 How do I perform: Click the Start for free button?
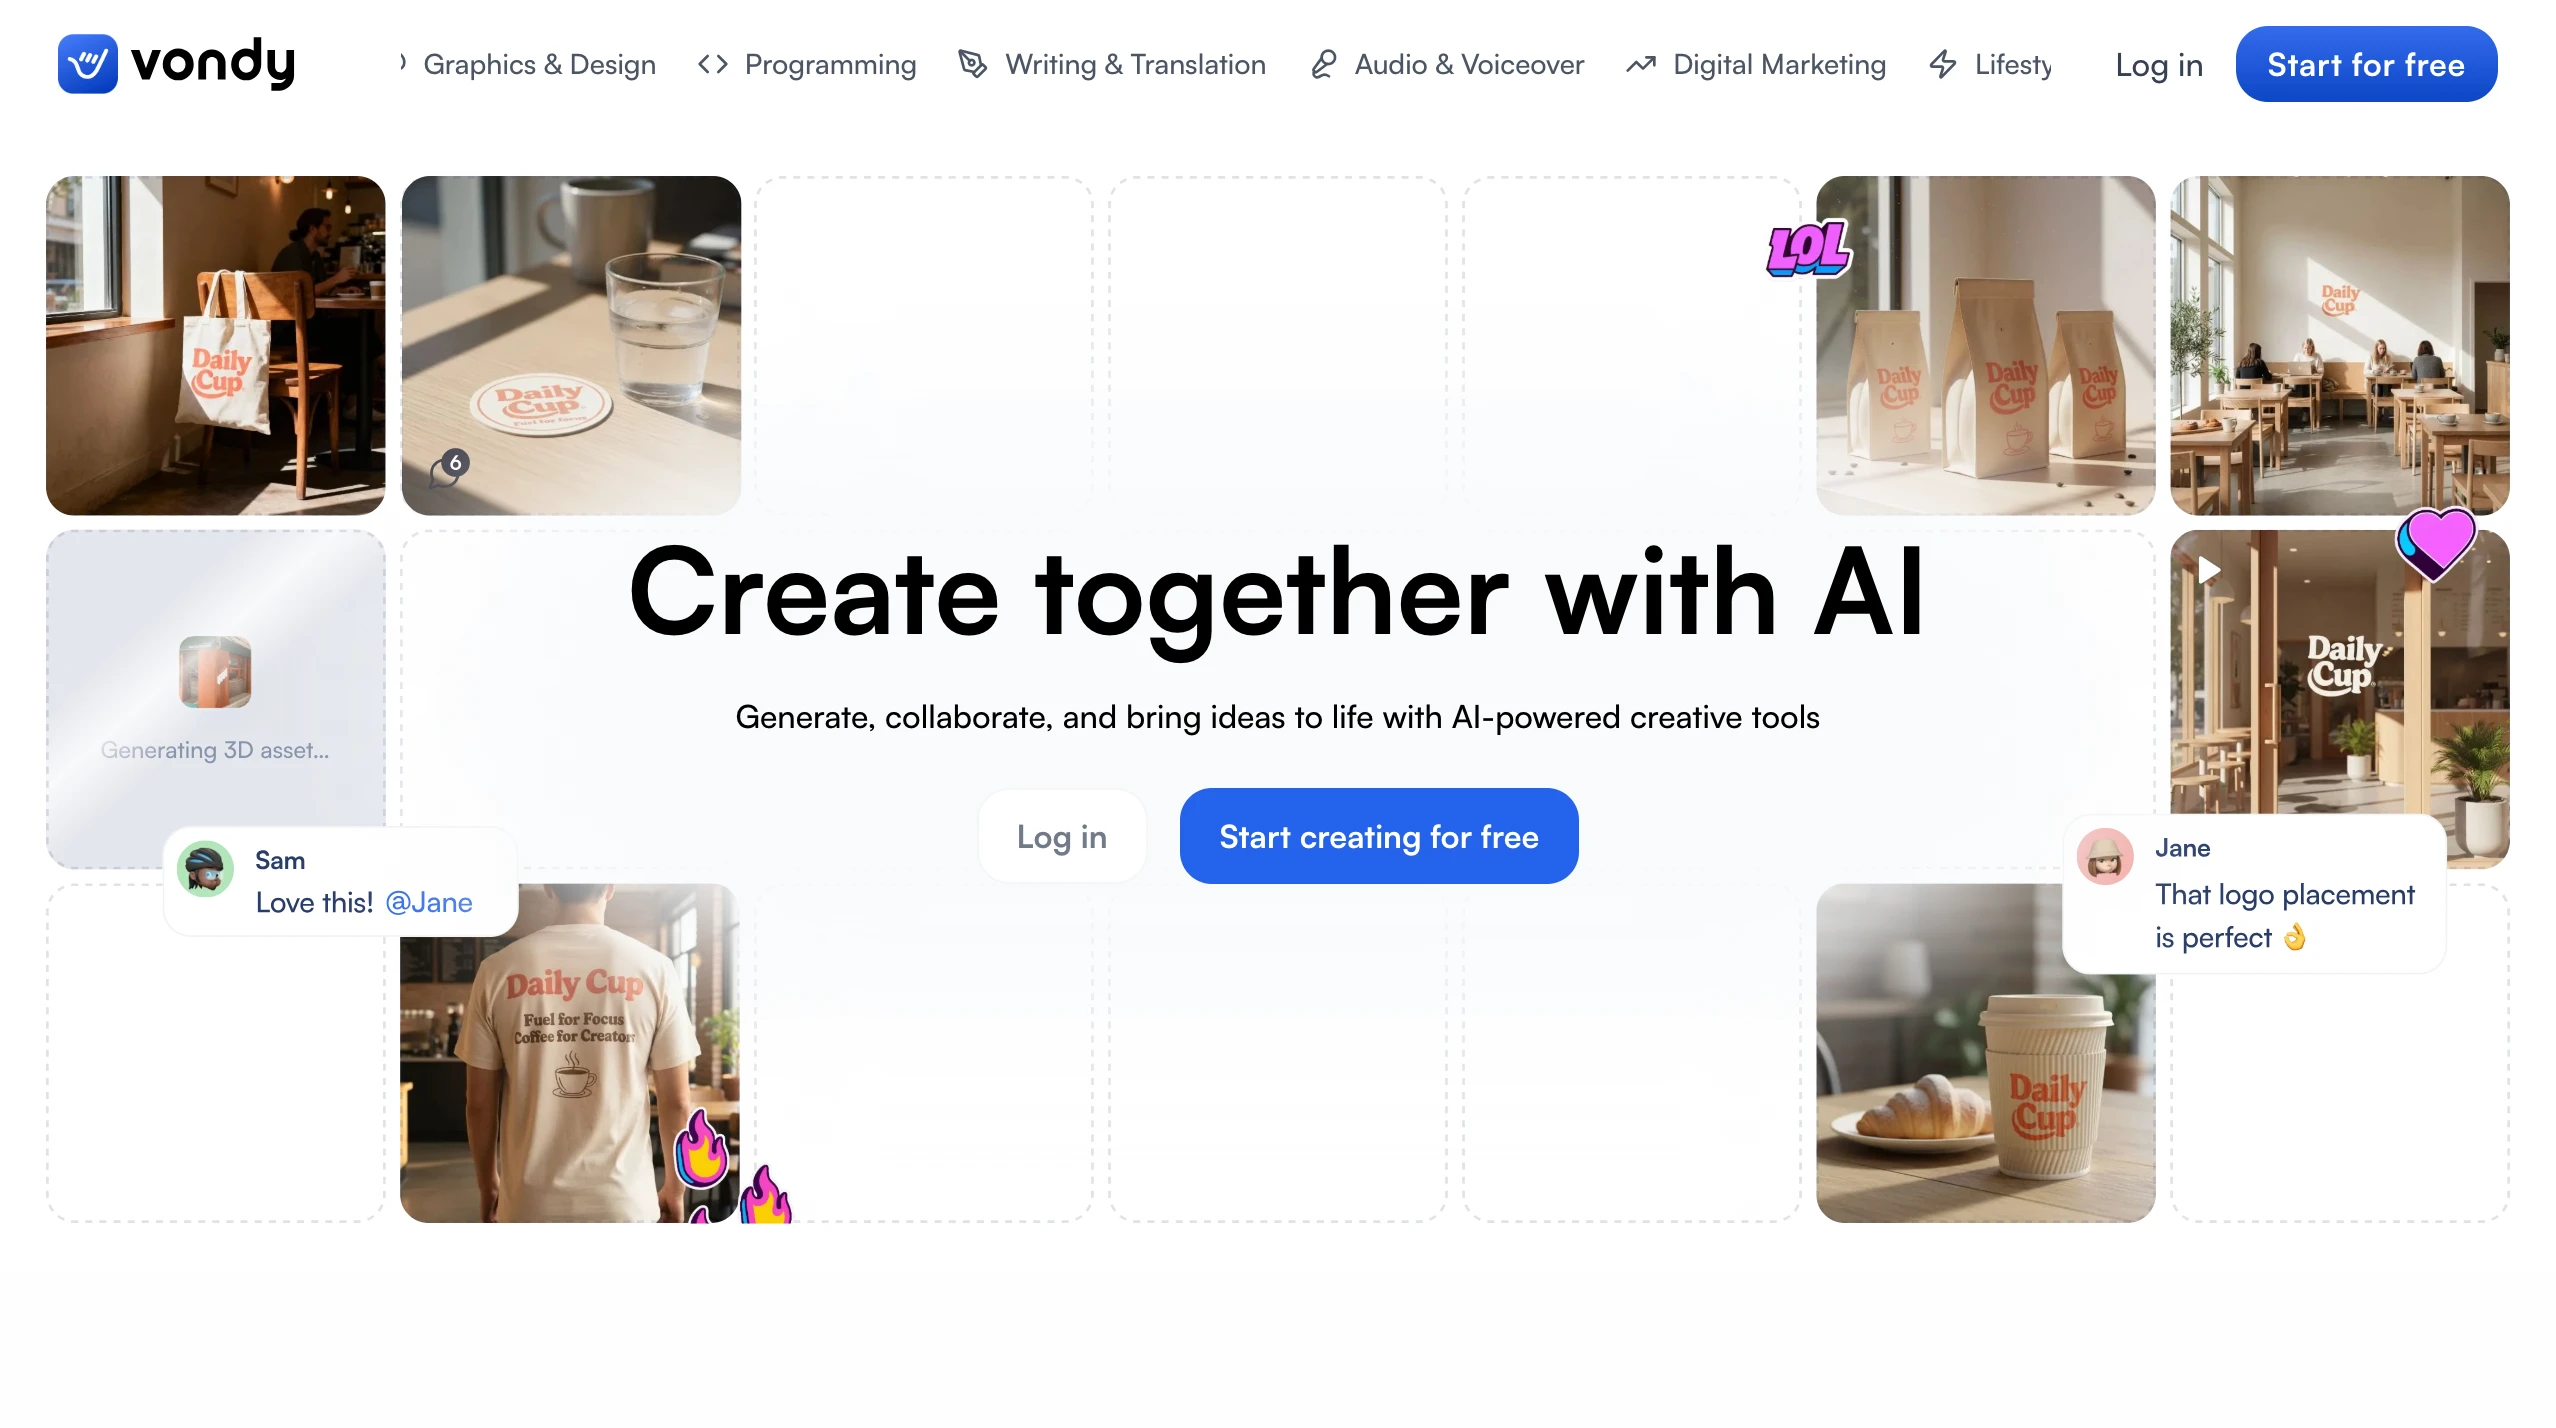pos(2366,65)
